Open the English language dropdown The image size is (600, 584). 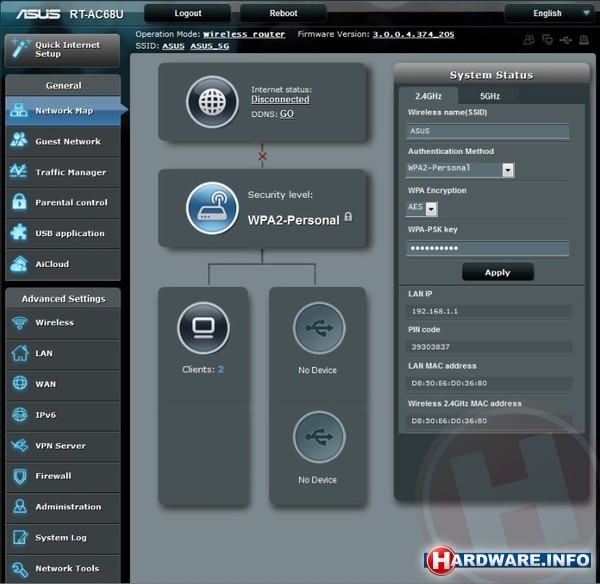click(x=549, y=13)
